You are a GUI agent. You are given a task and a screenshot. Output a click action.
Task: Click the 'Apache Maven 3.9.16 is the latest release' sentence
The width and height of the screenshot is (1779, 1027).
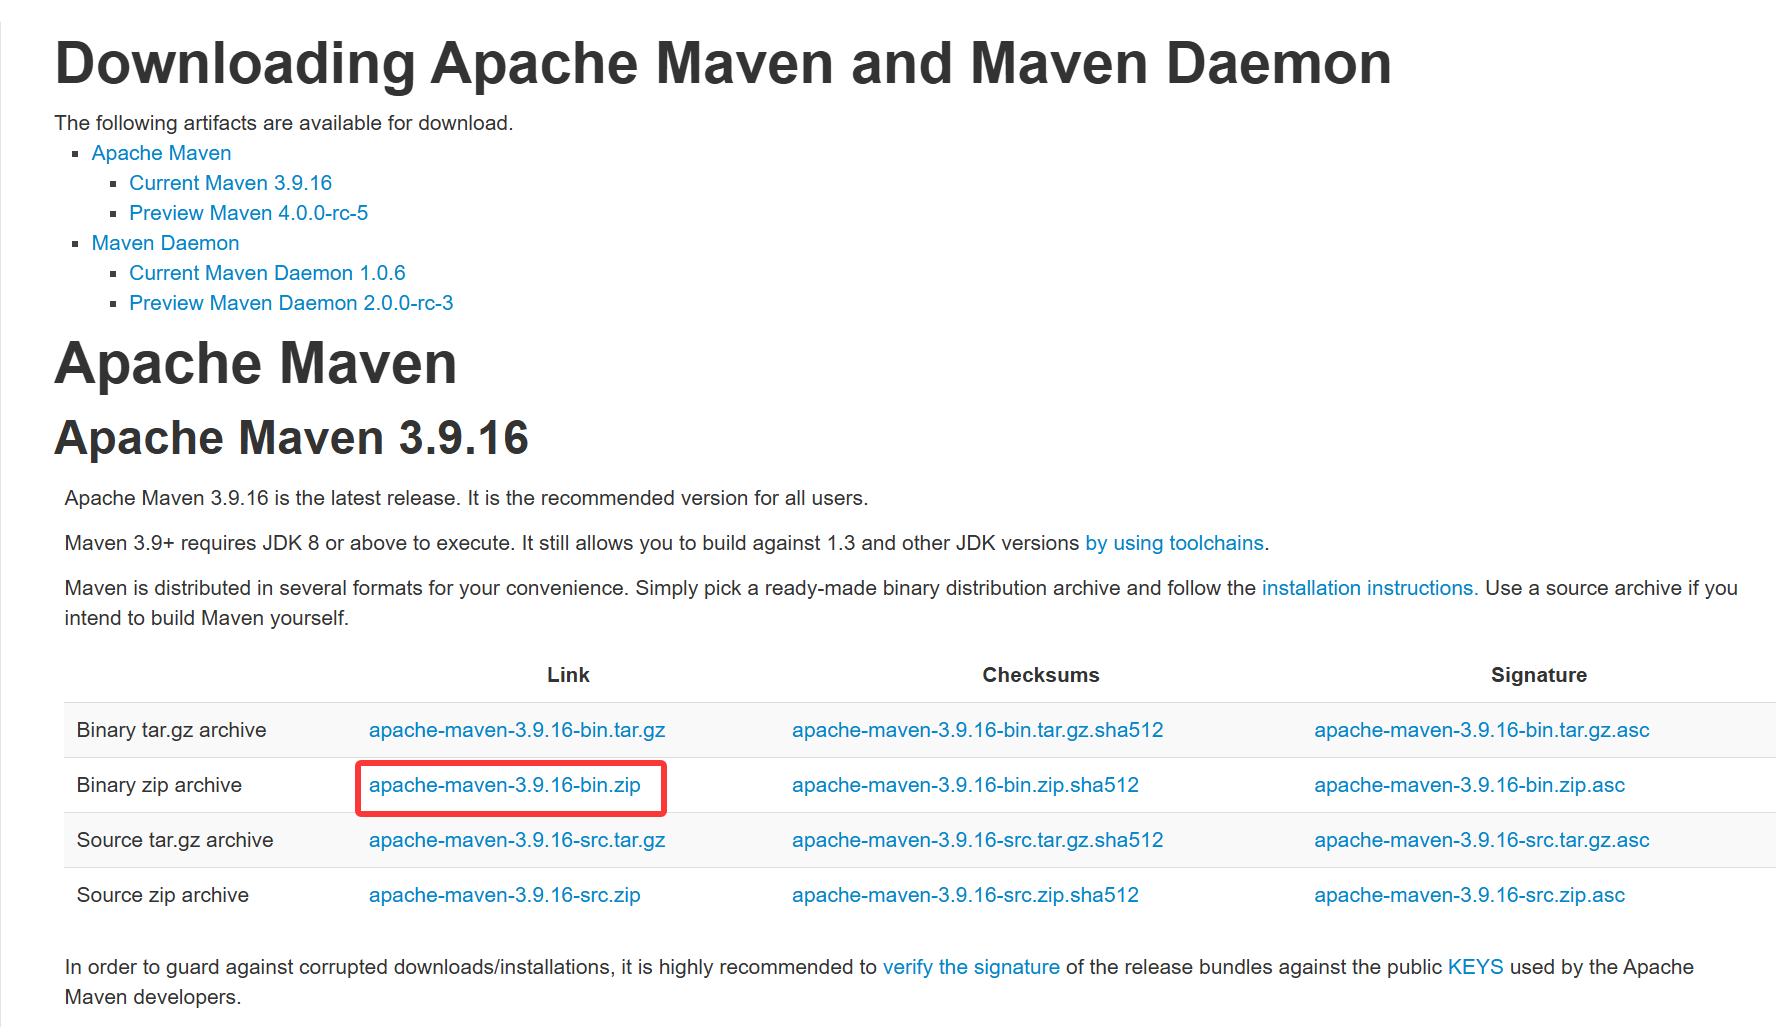466,498
